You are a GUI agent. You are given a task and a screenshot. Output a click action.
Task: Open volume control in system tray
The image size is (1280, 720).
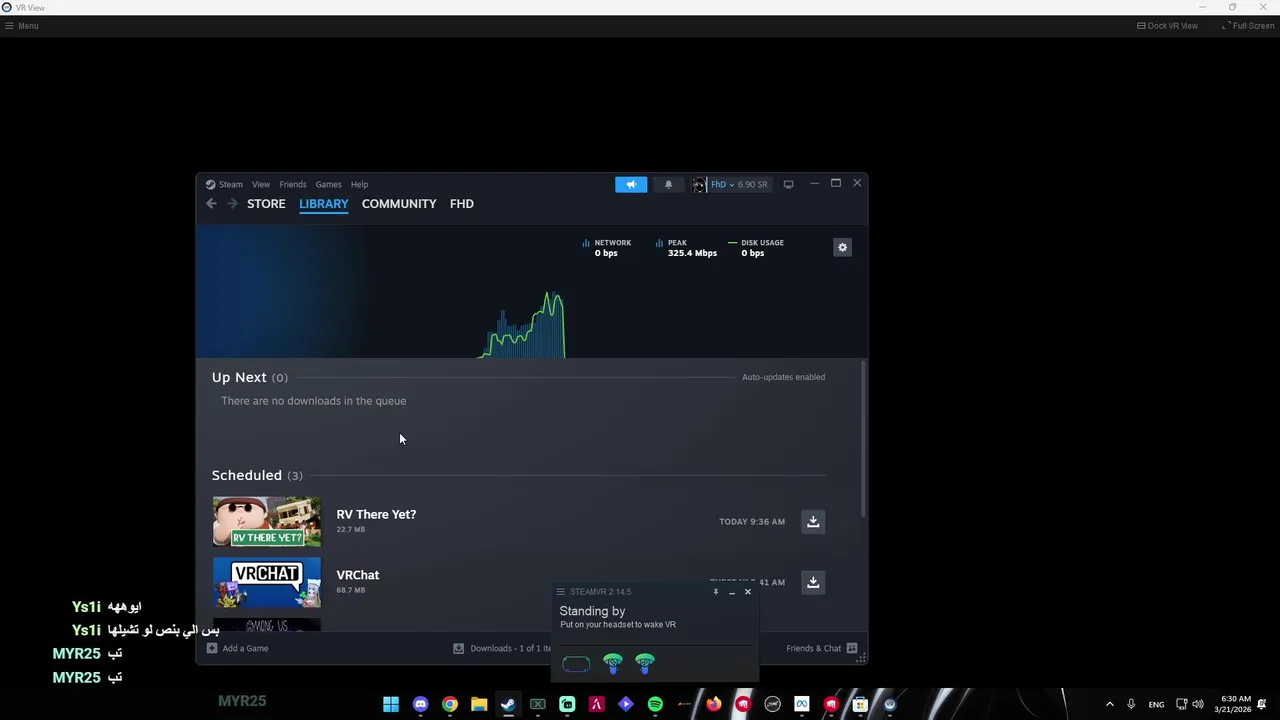point(1198,704)
